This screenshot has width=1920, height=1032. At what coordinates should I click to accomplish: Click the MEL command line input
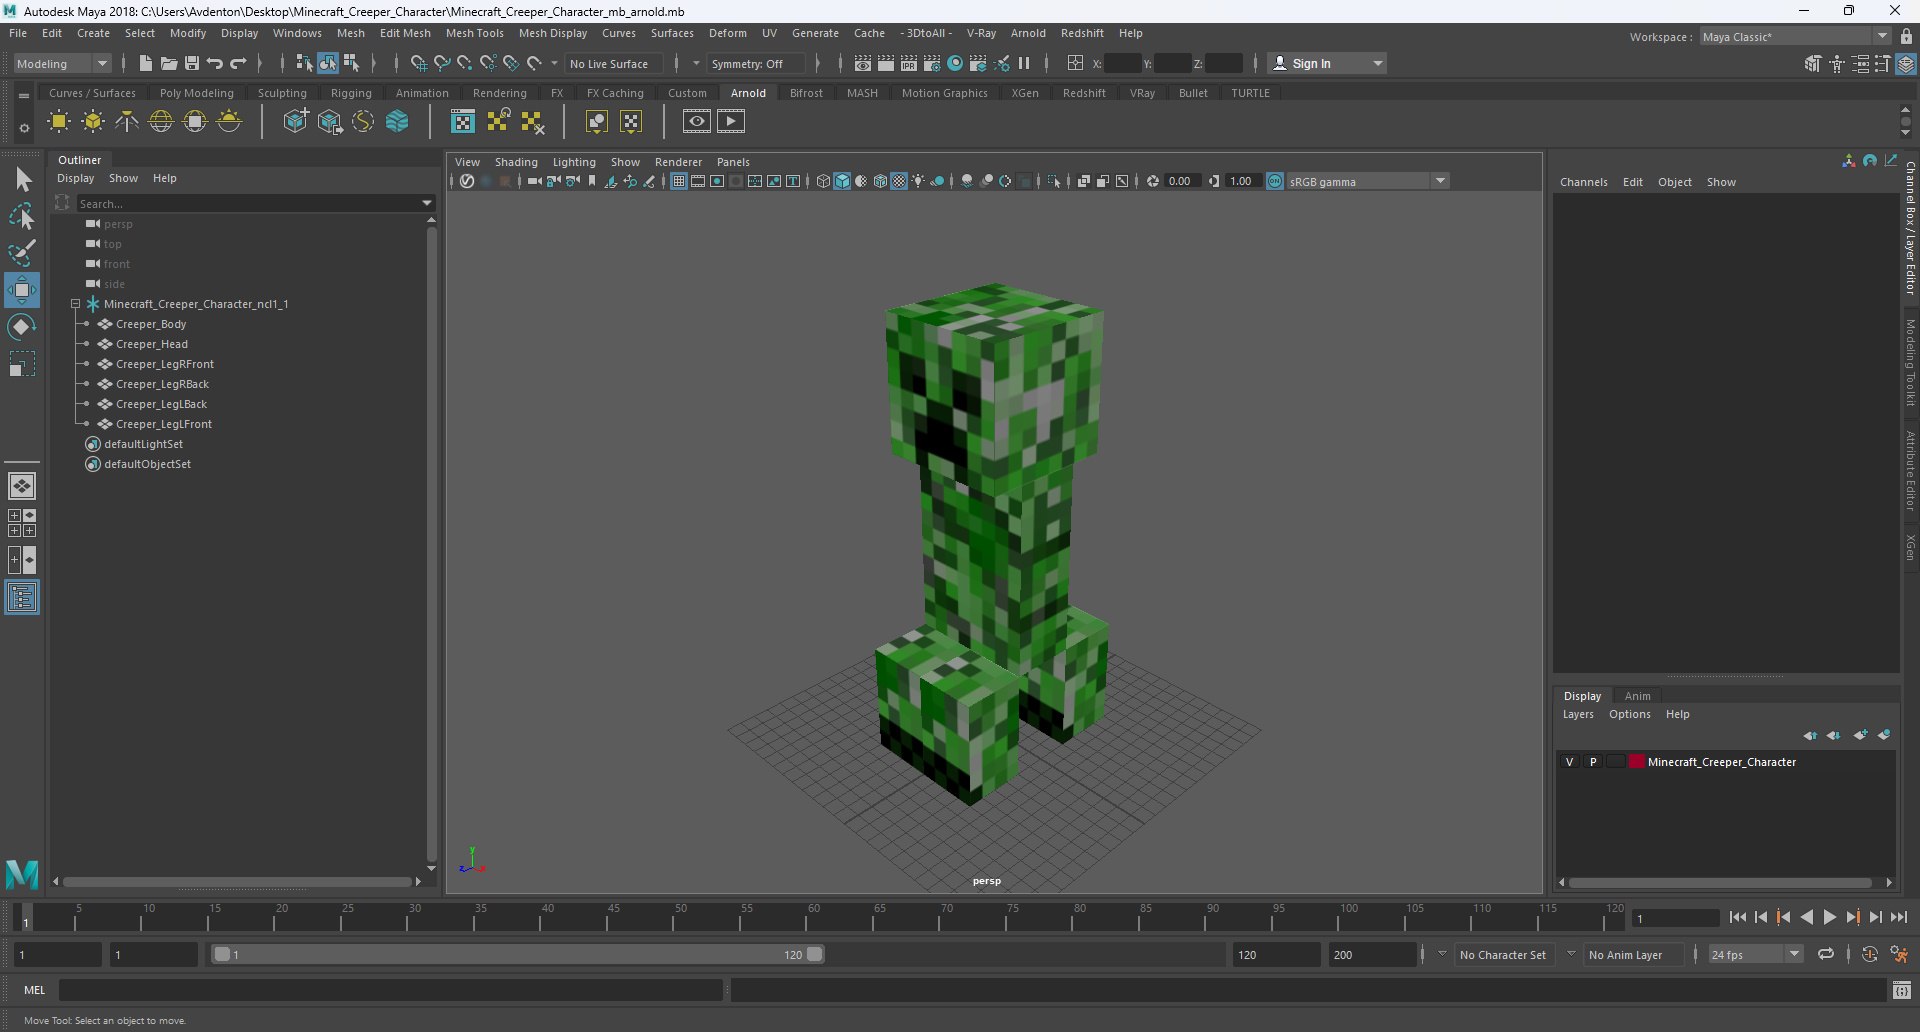(x=390, y=990)
